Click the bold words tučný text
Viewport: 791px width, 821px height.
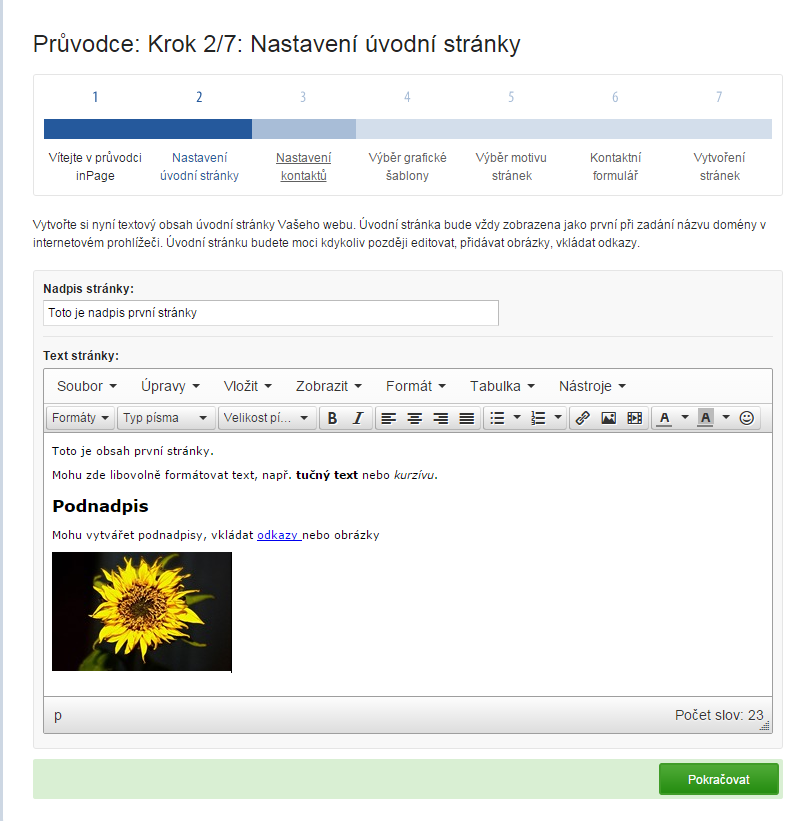pyautogui.click(x=327, y=475)
